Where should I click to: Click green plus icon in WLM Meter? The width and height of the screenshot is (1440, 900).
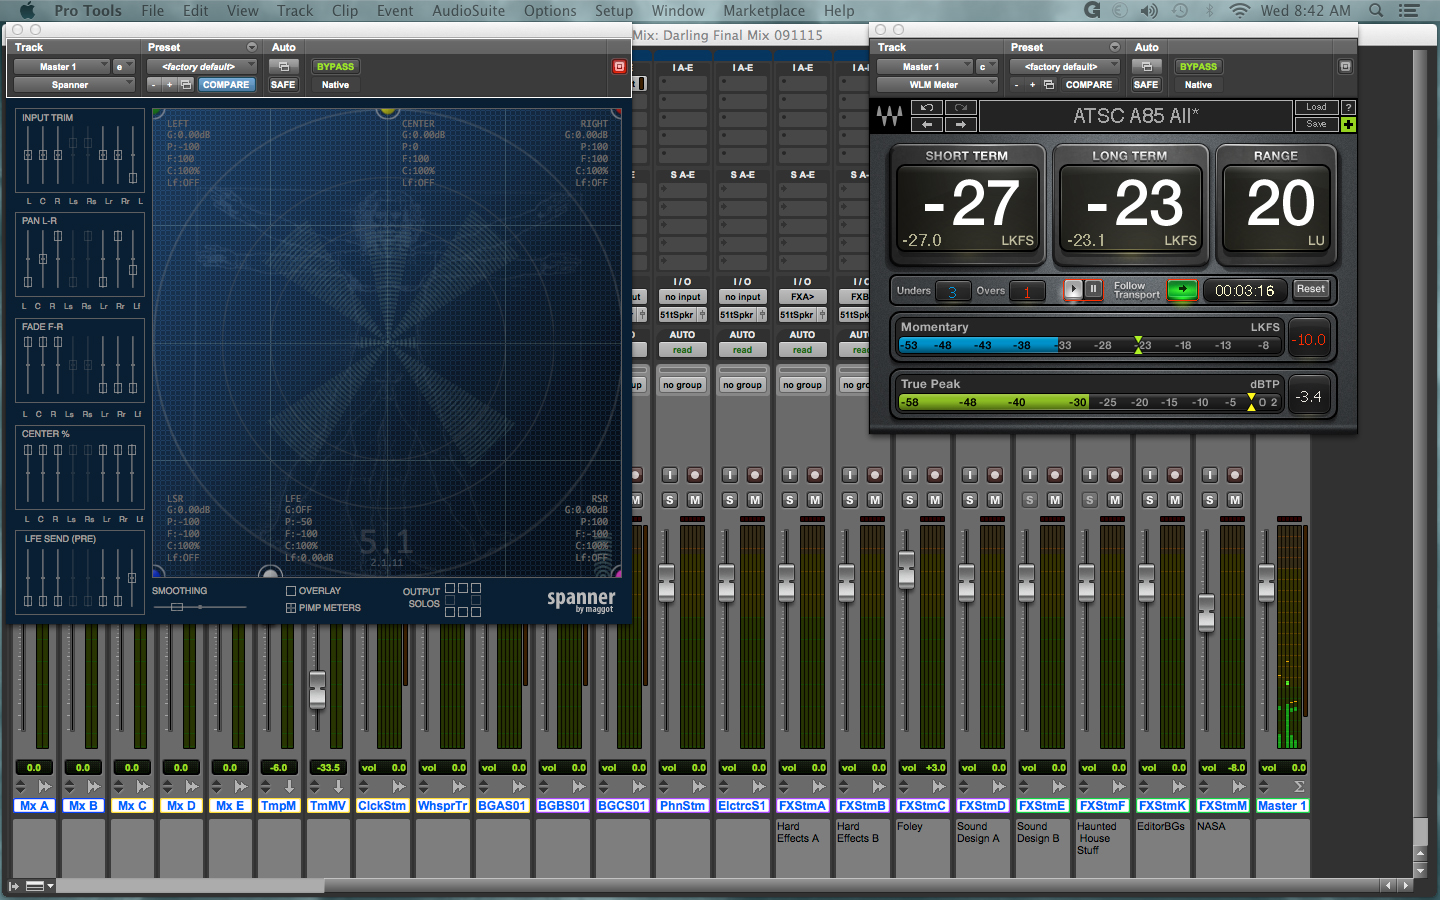point(1348,124)
